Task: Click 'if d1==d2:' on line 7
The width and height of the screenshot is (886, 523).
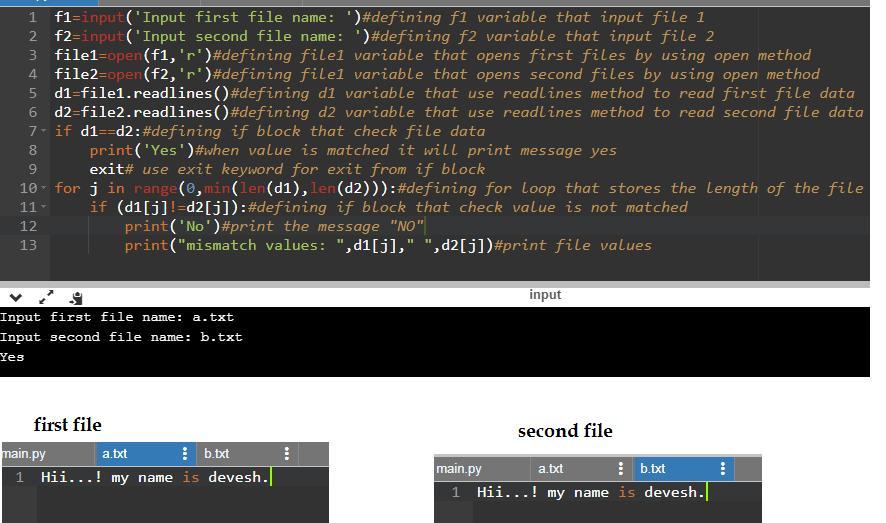Action: (x=98, y=132)
